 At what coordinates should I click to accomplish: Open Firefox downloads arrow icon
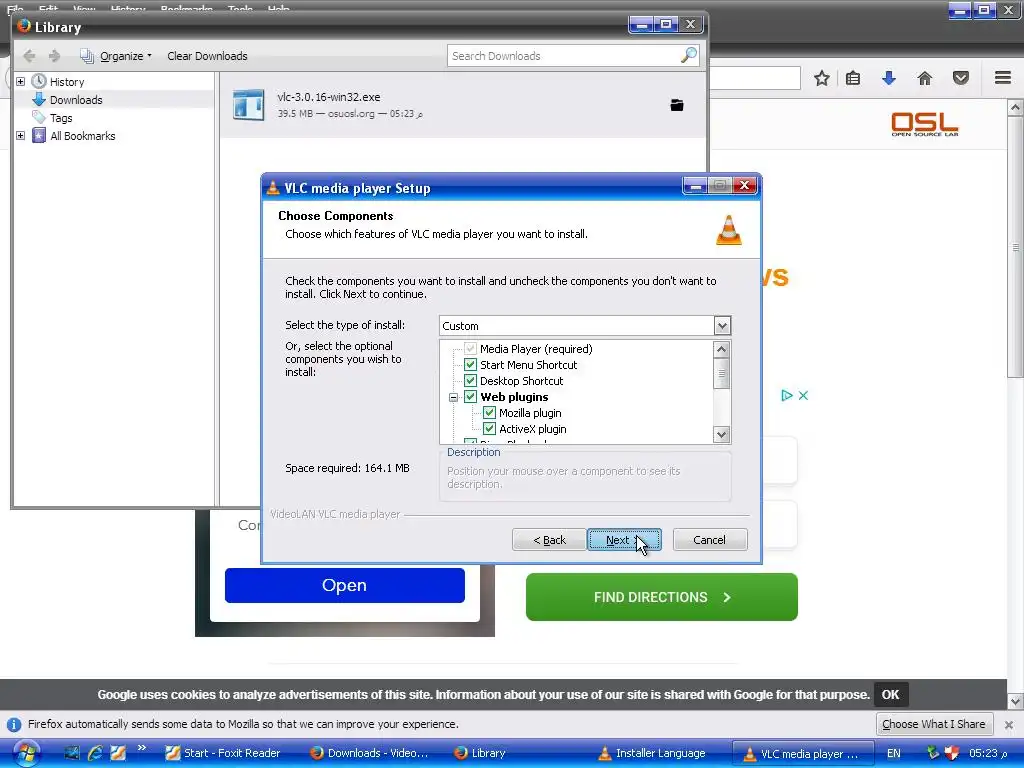click(889, 78)
